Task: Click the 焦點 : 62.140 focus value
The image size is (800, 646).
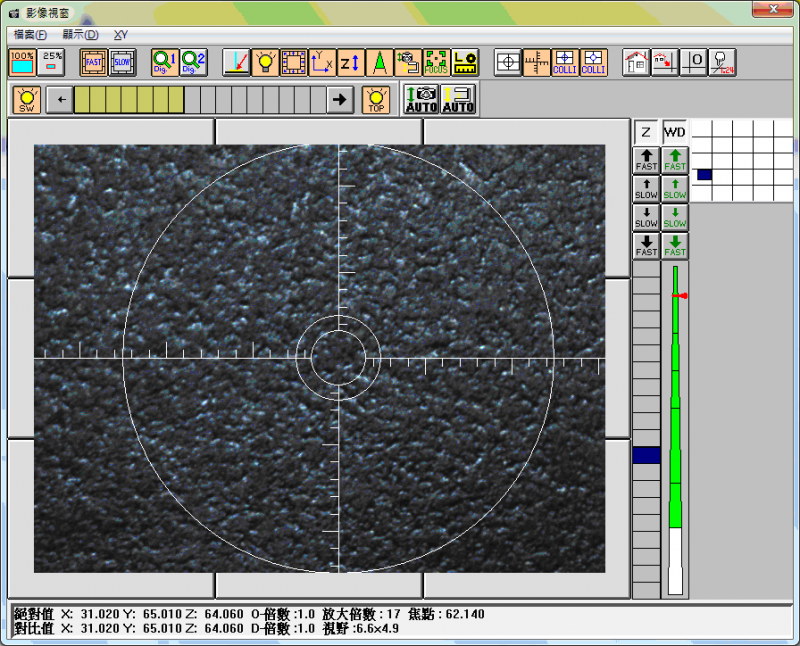Action: [x=446, y=614]
